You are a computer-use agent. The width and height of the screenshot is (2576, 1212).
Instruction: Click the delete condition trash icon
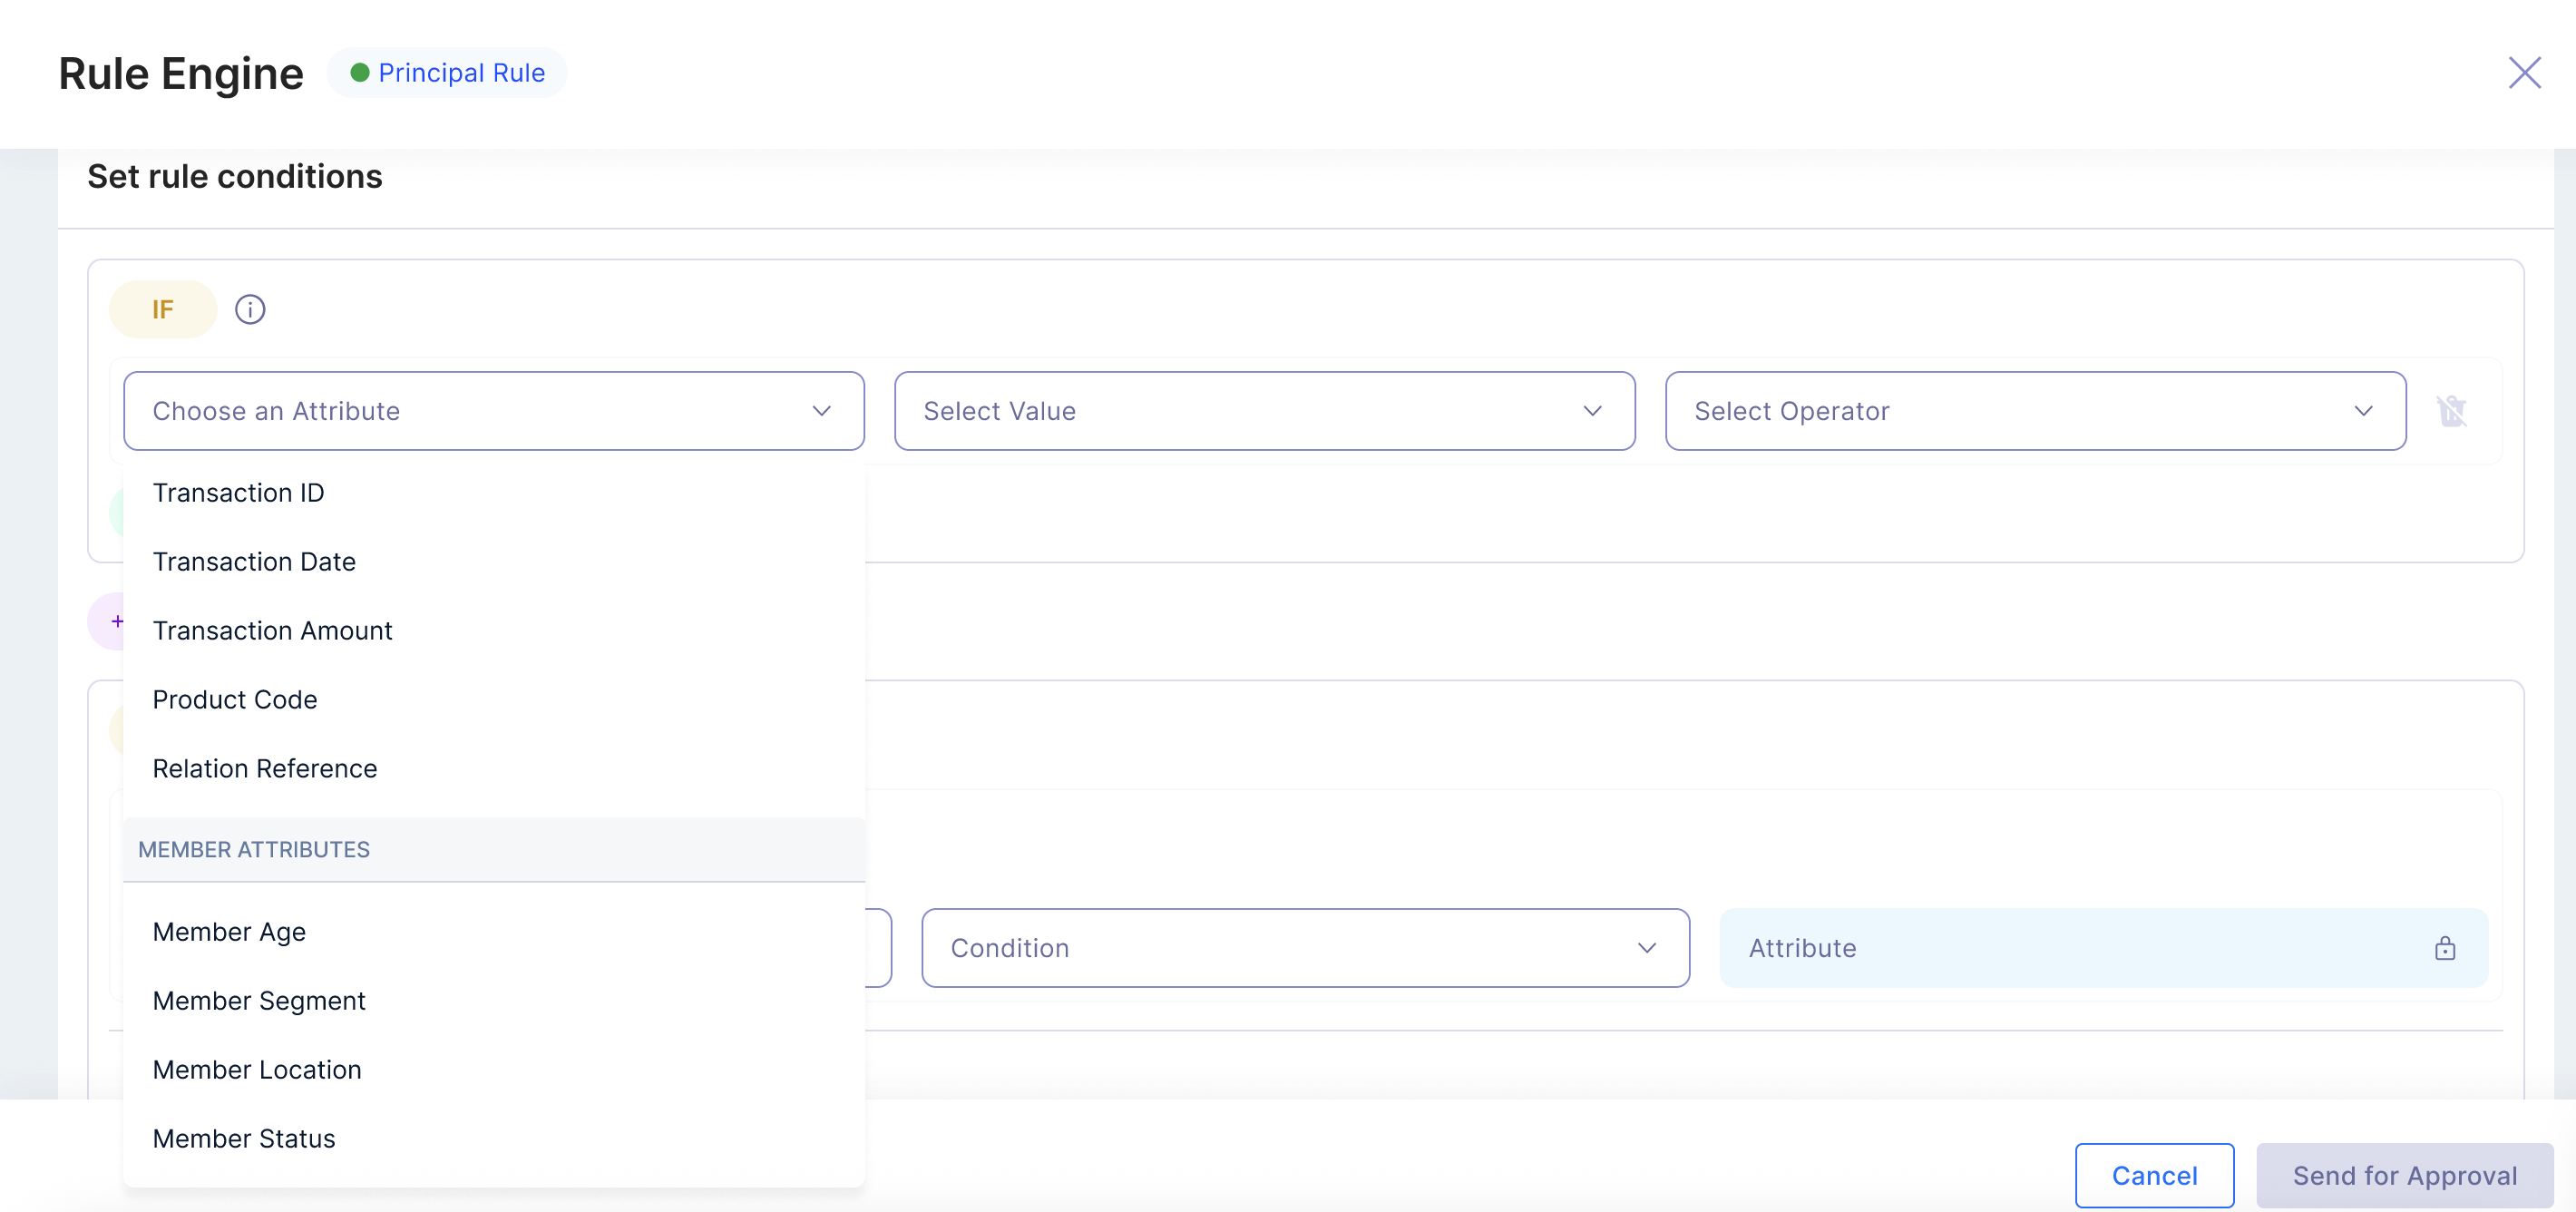click(2451, 411)
